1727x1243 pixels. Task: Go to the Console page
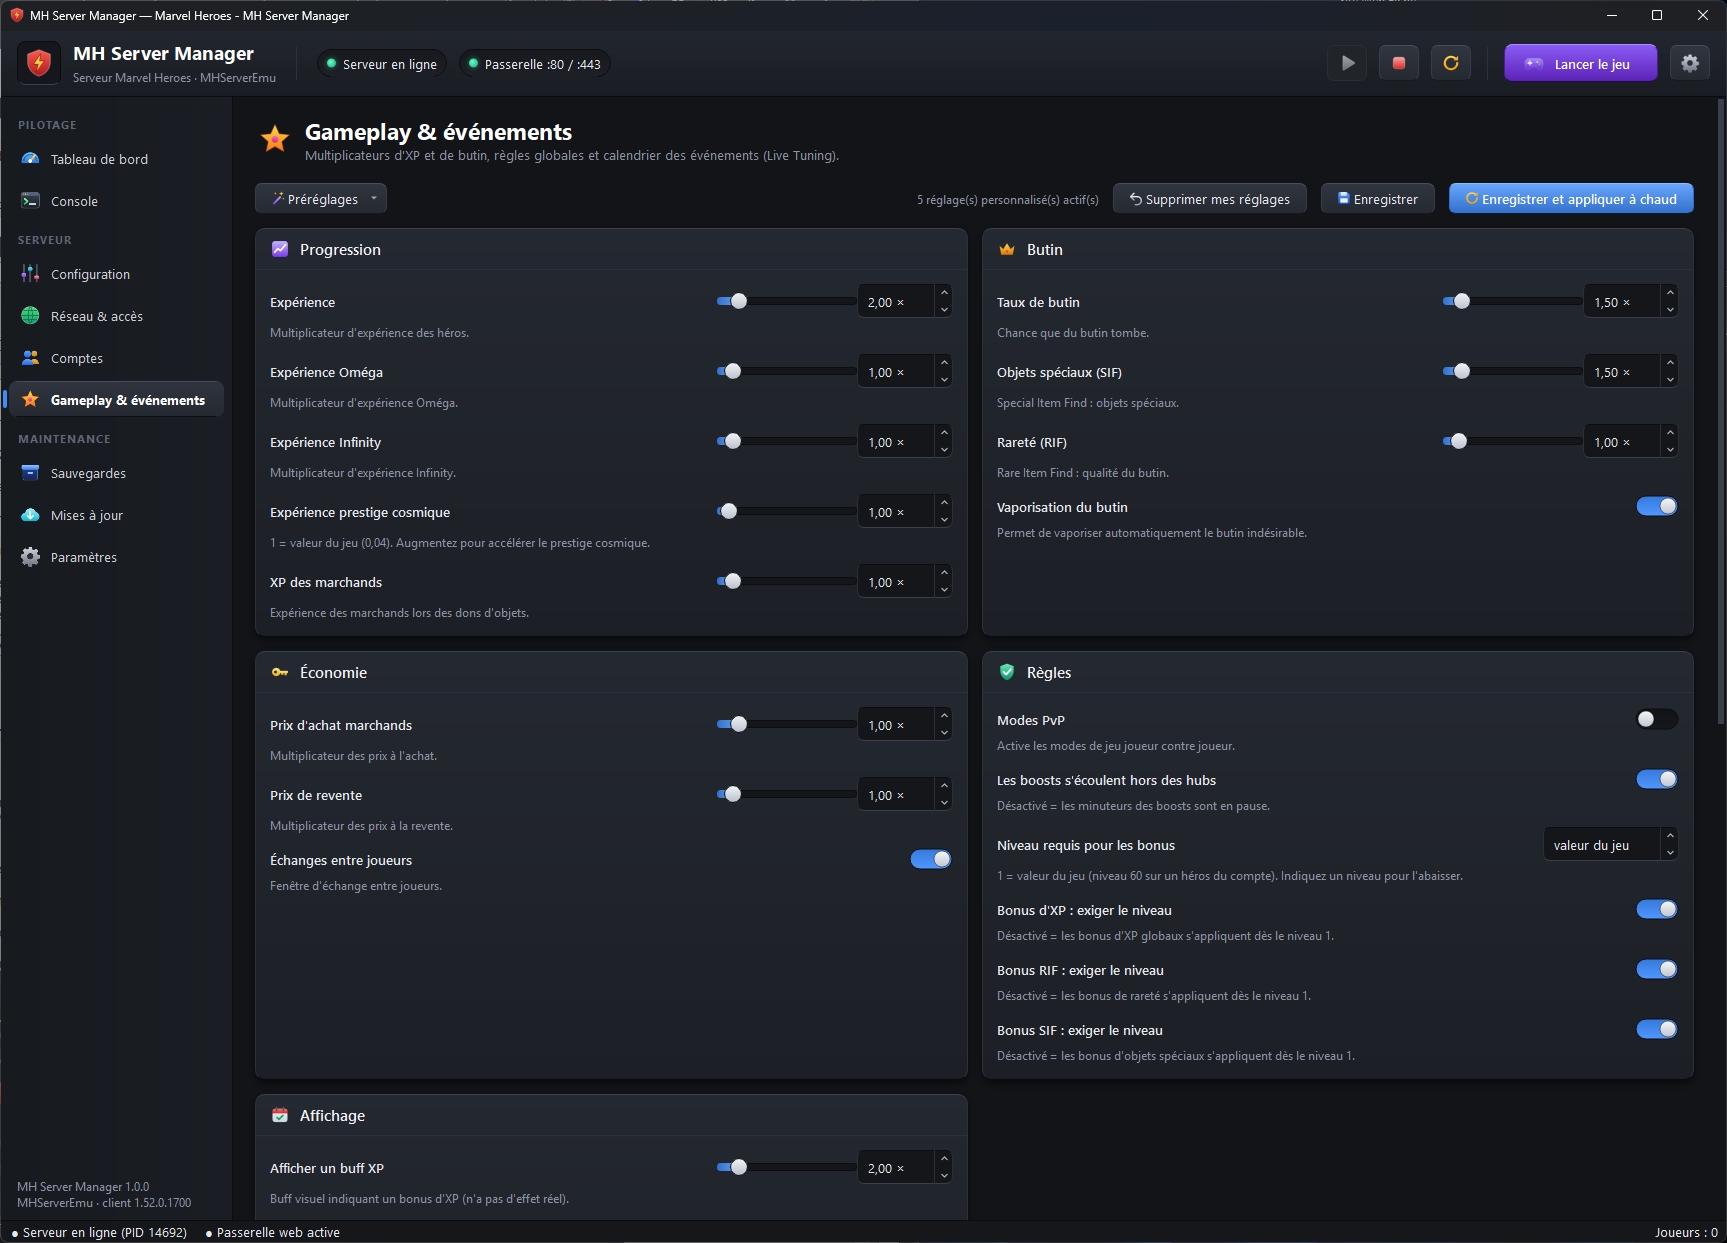pyautogui.click(x=116, y=201)
